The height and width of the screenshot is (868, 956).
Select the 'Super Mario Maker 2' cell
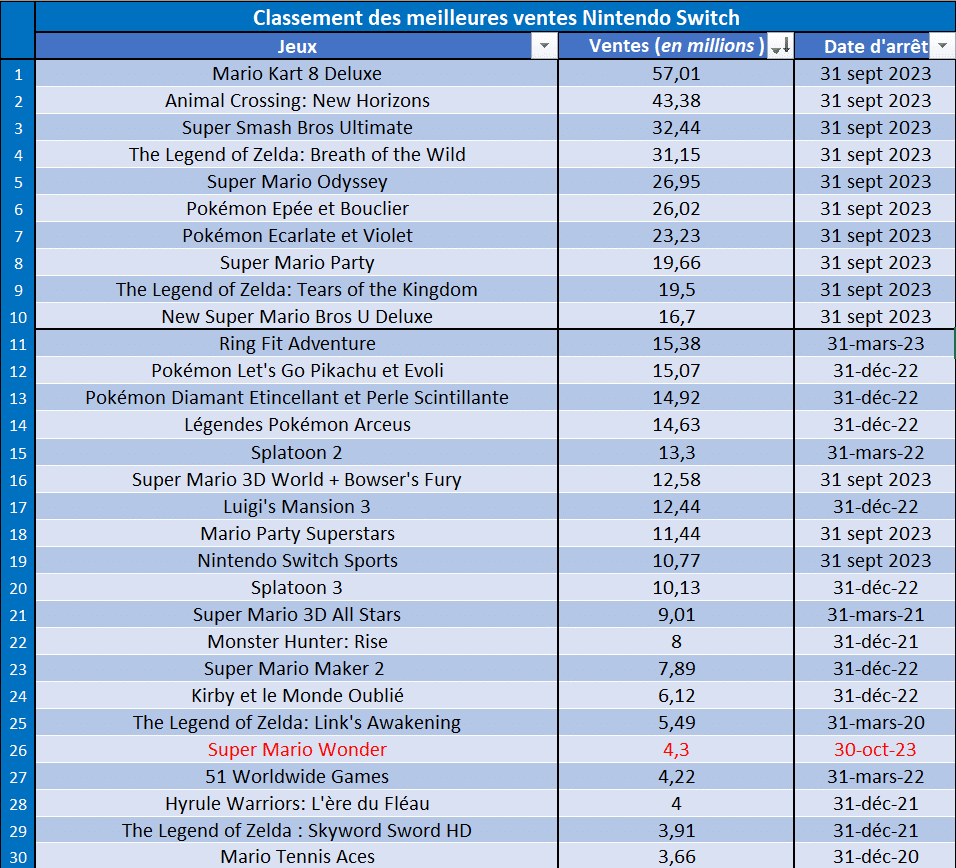click(297, 669)
